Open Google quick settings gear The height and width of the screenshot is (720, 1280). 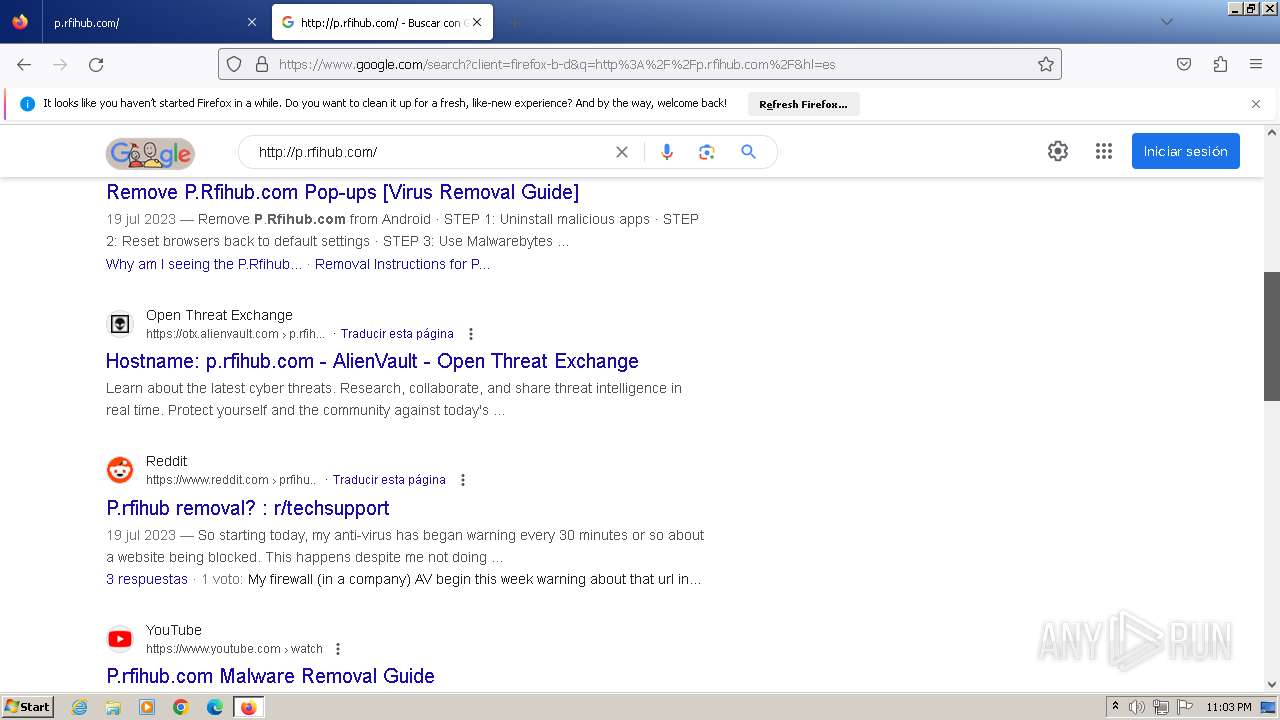click(1058, 151)
